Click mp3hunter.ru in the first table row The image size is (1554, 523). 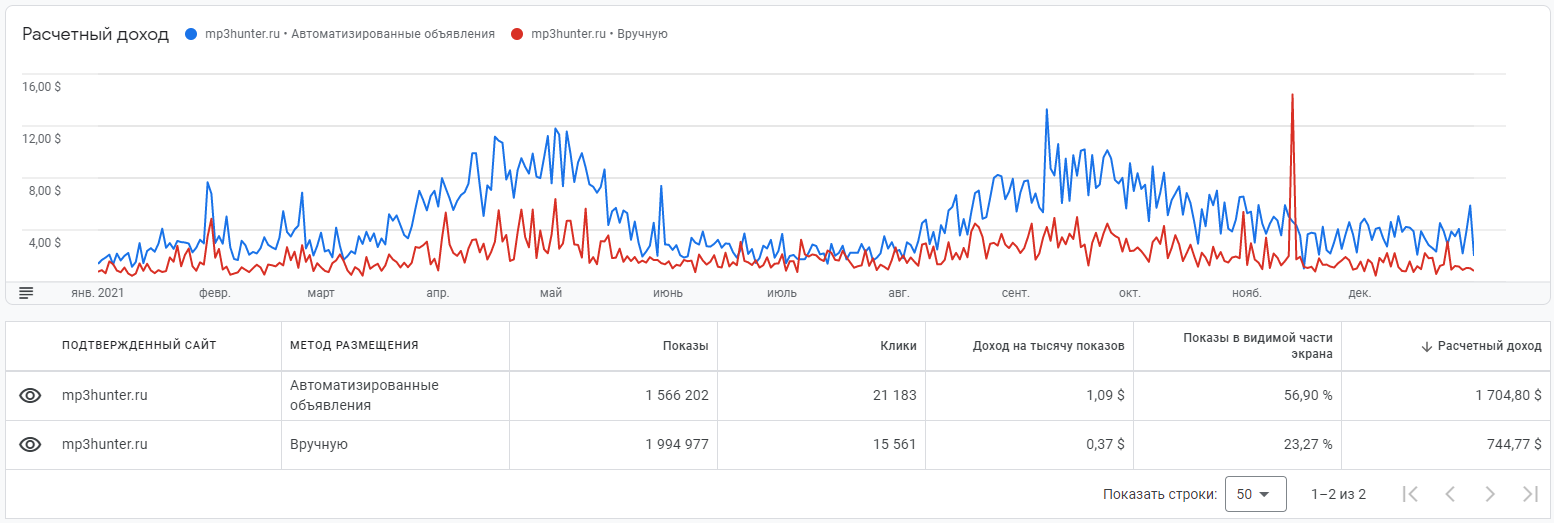(105, 395)
